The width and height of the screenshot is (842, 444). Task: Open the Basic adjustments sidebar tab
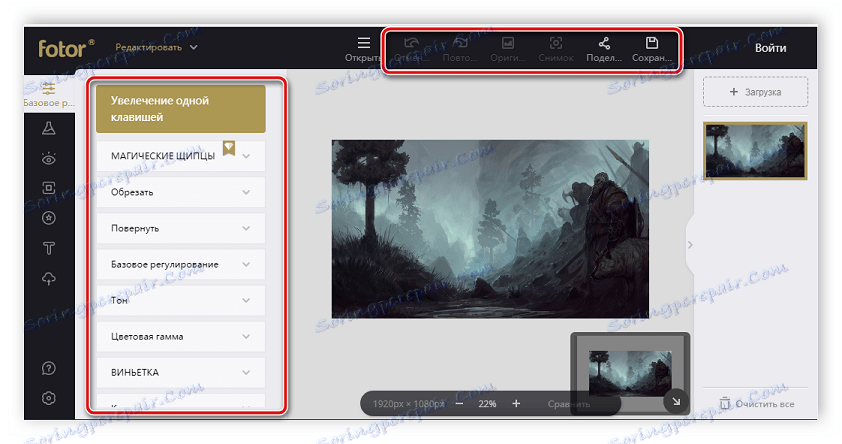click(49, 94)
